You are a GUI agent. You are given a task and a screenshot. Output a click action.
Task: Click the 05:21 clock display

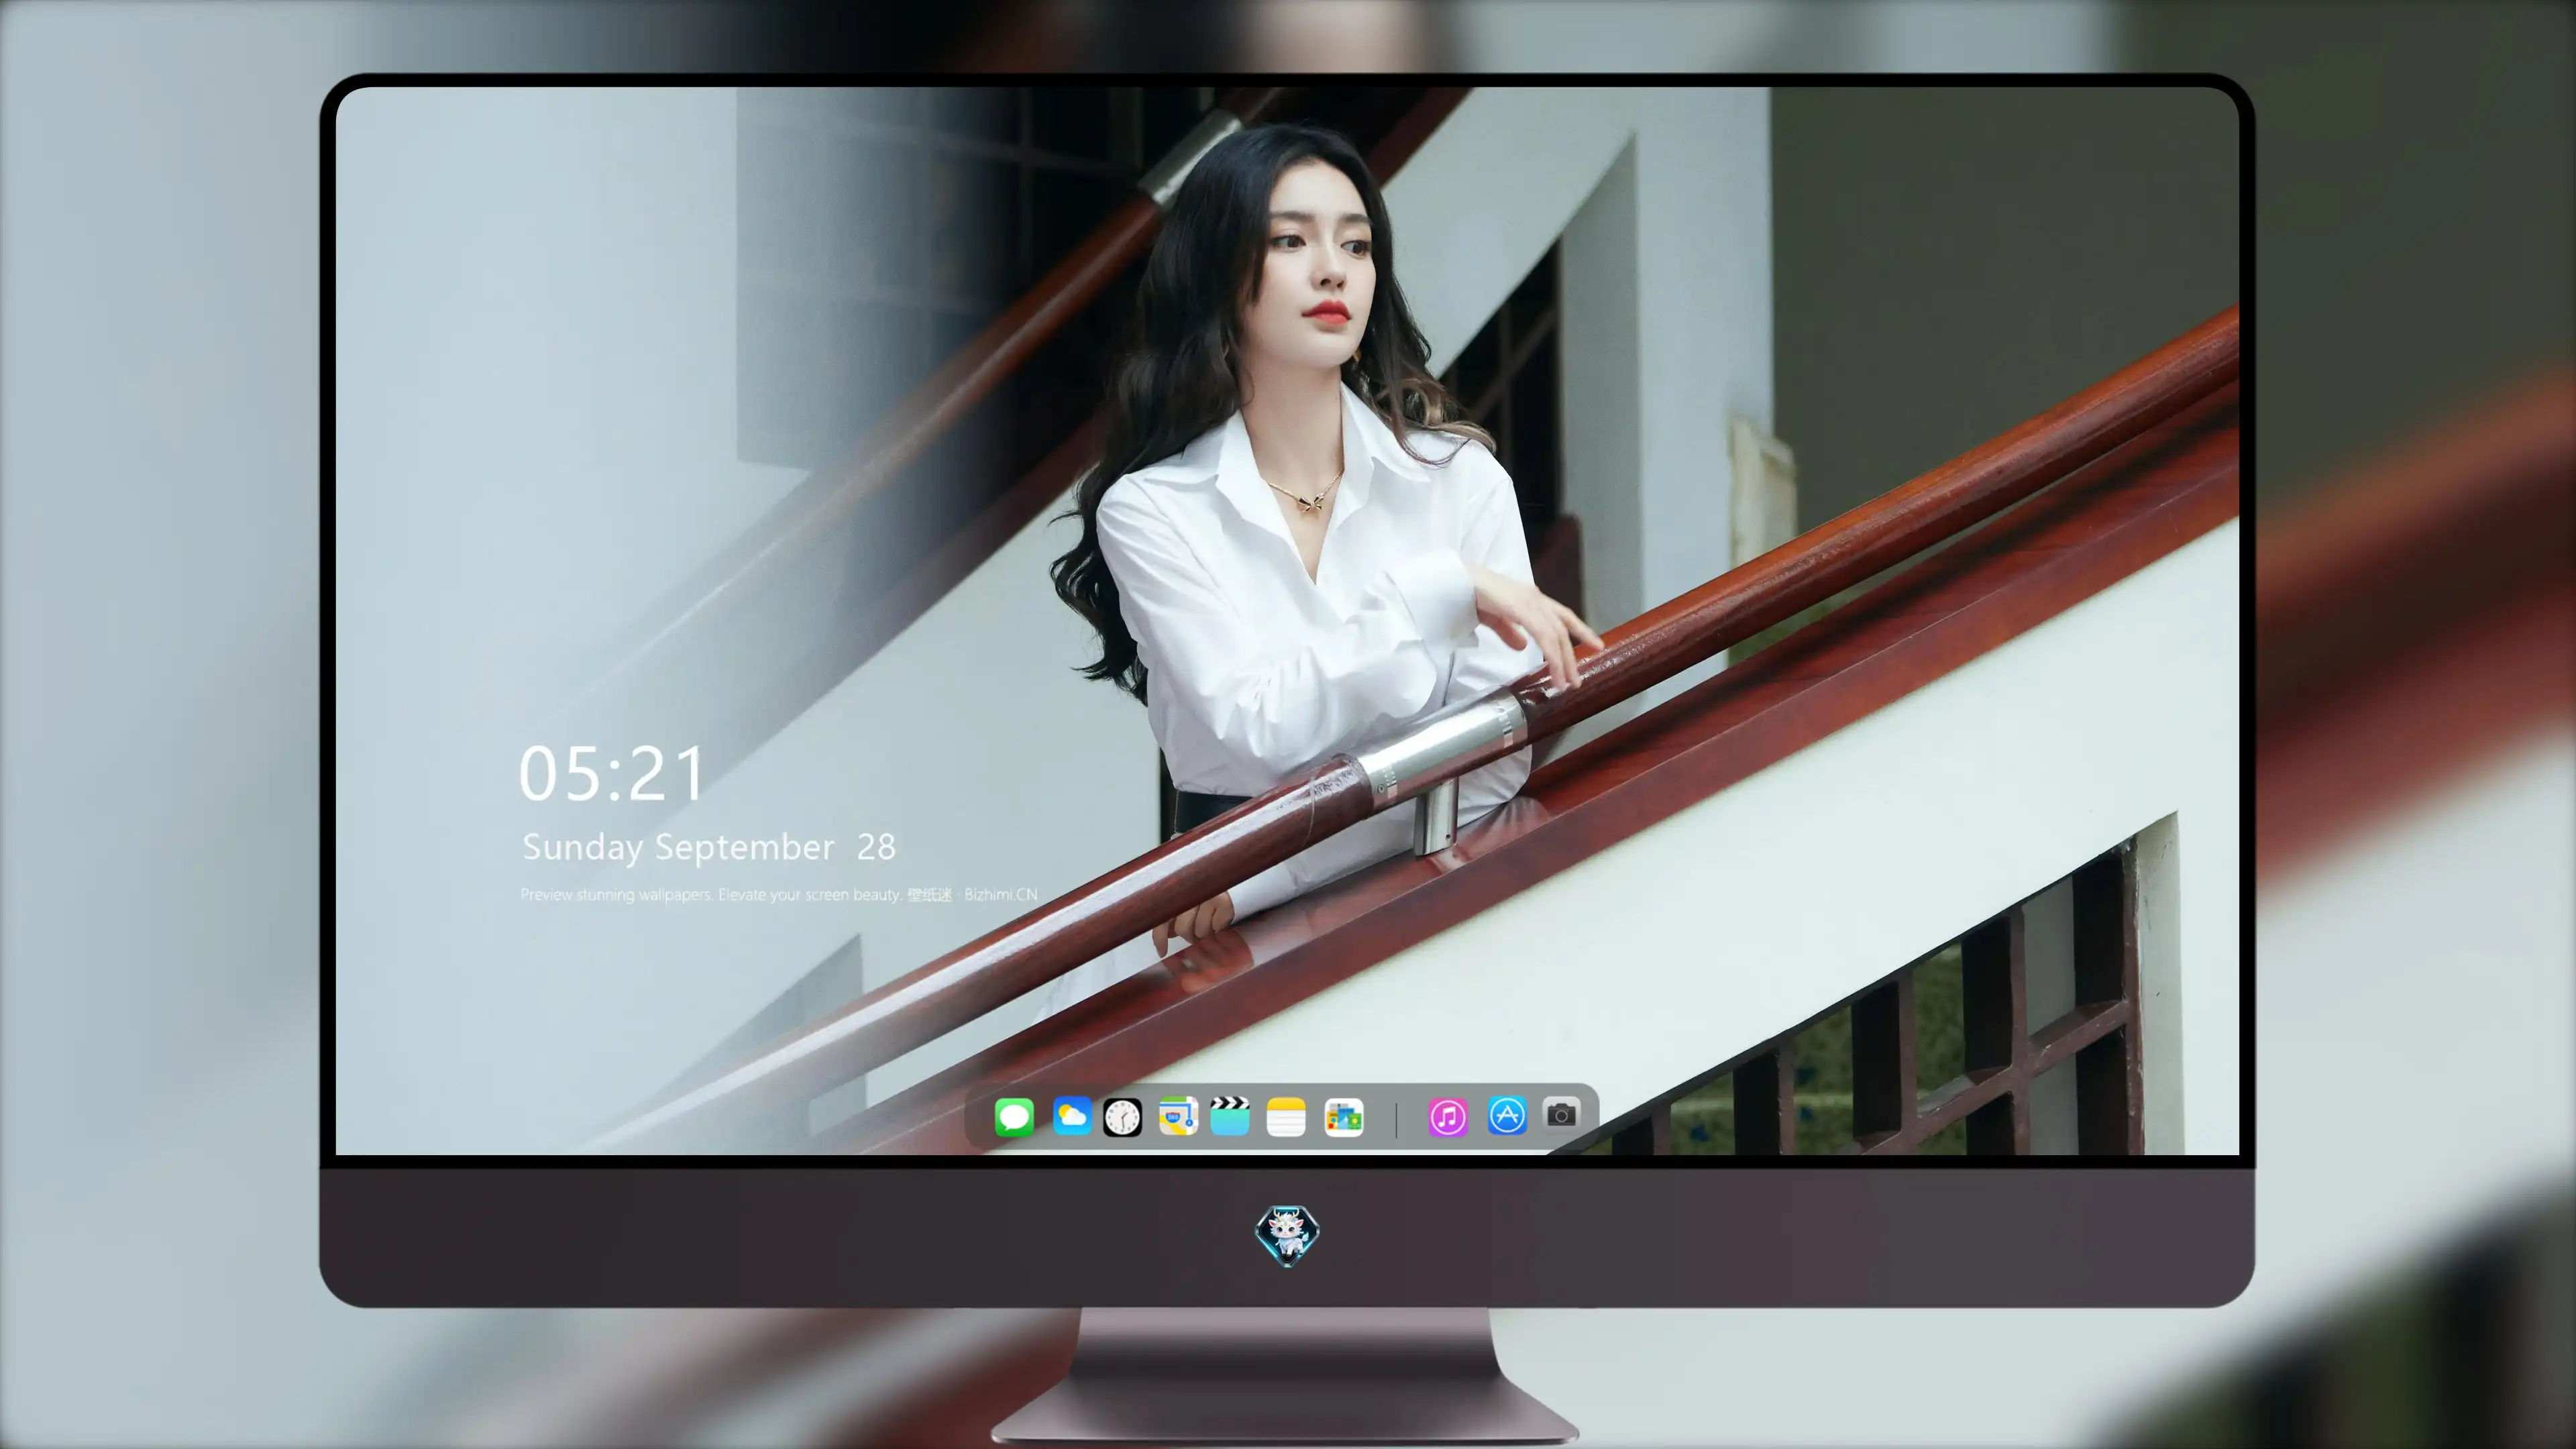coord(611,774)
